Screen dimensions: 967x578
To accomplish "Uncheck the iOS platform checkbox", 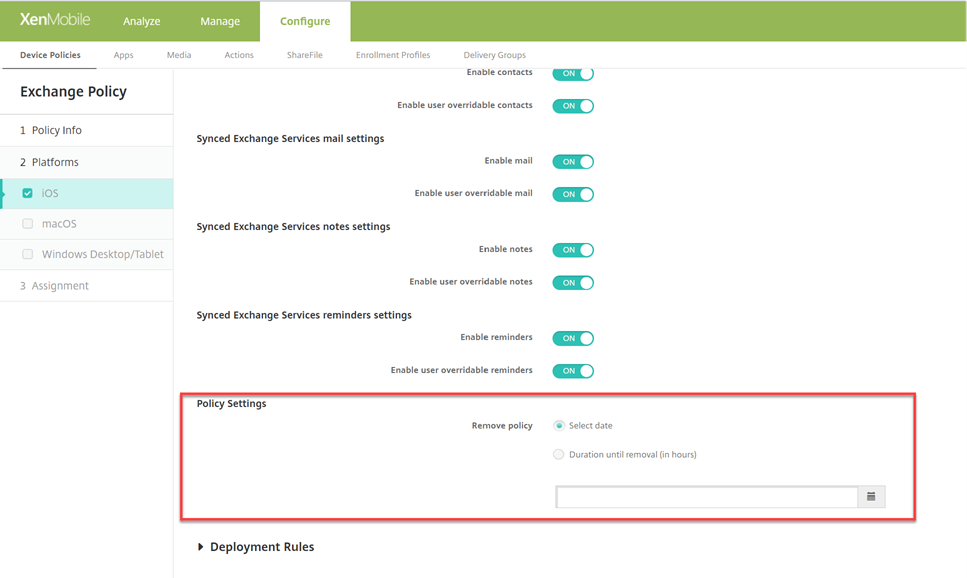I will (27, 193).
